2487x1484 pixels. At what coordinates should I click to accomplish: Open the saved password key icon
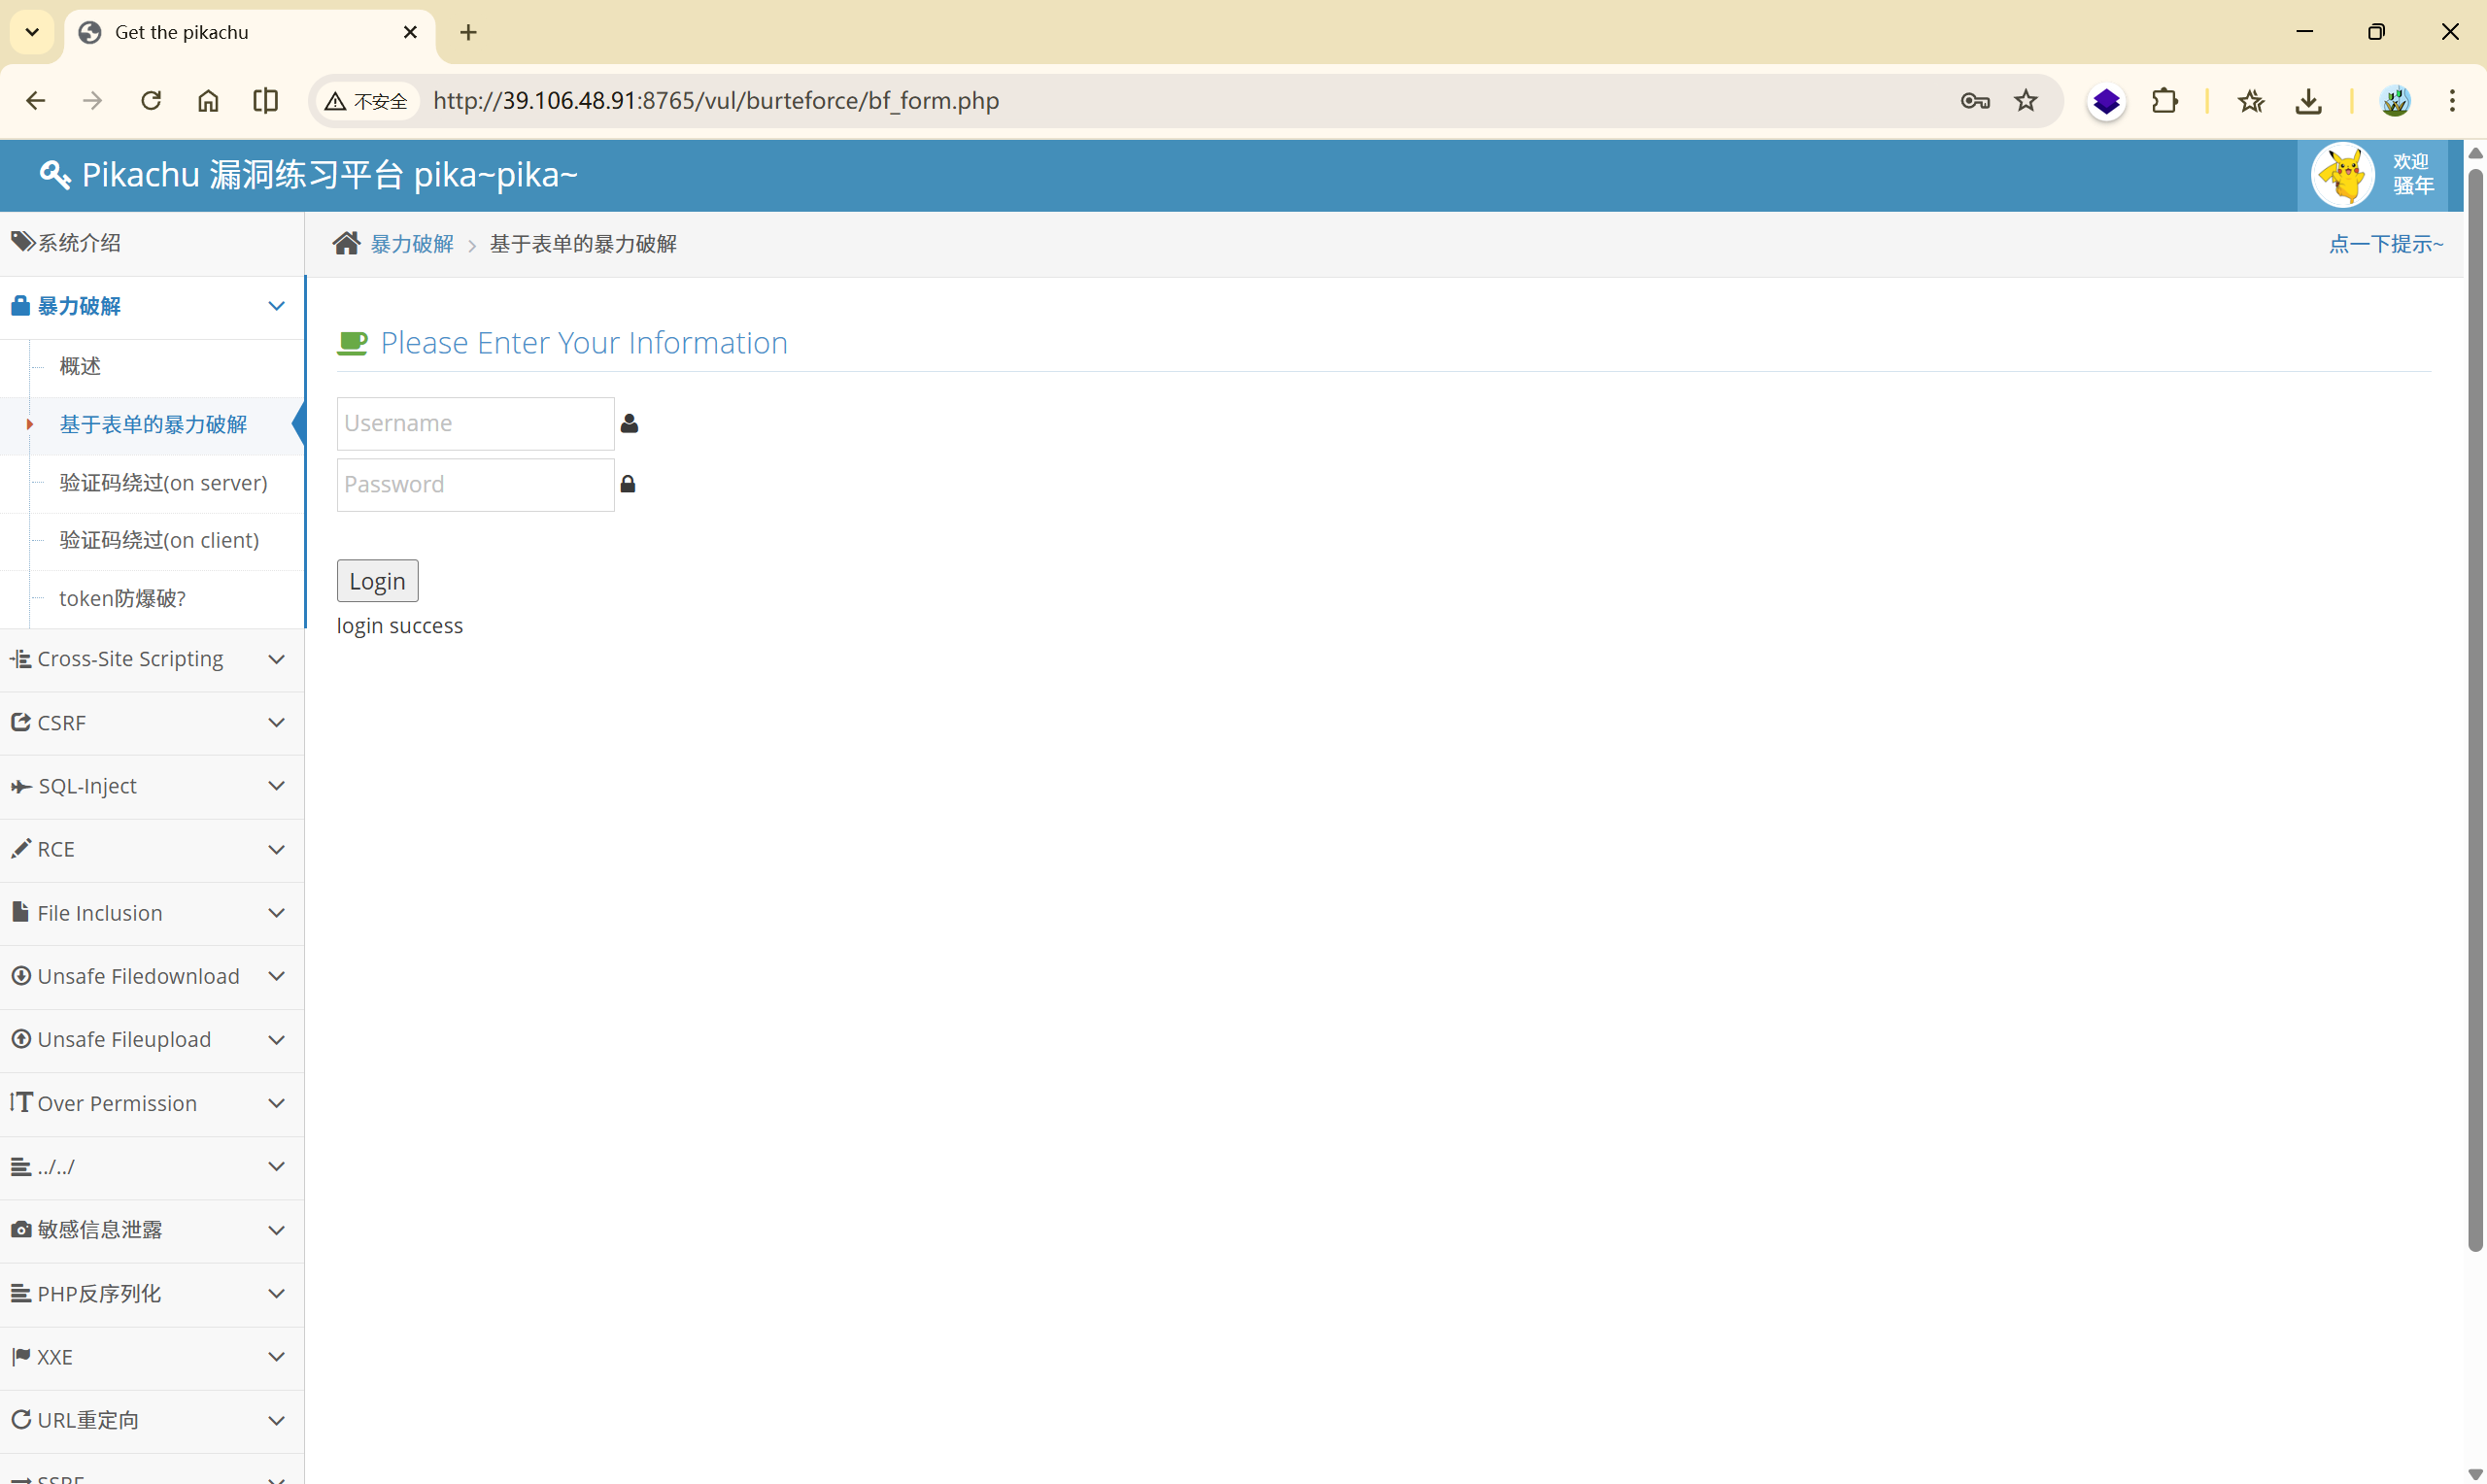tap(1974, 101)
